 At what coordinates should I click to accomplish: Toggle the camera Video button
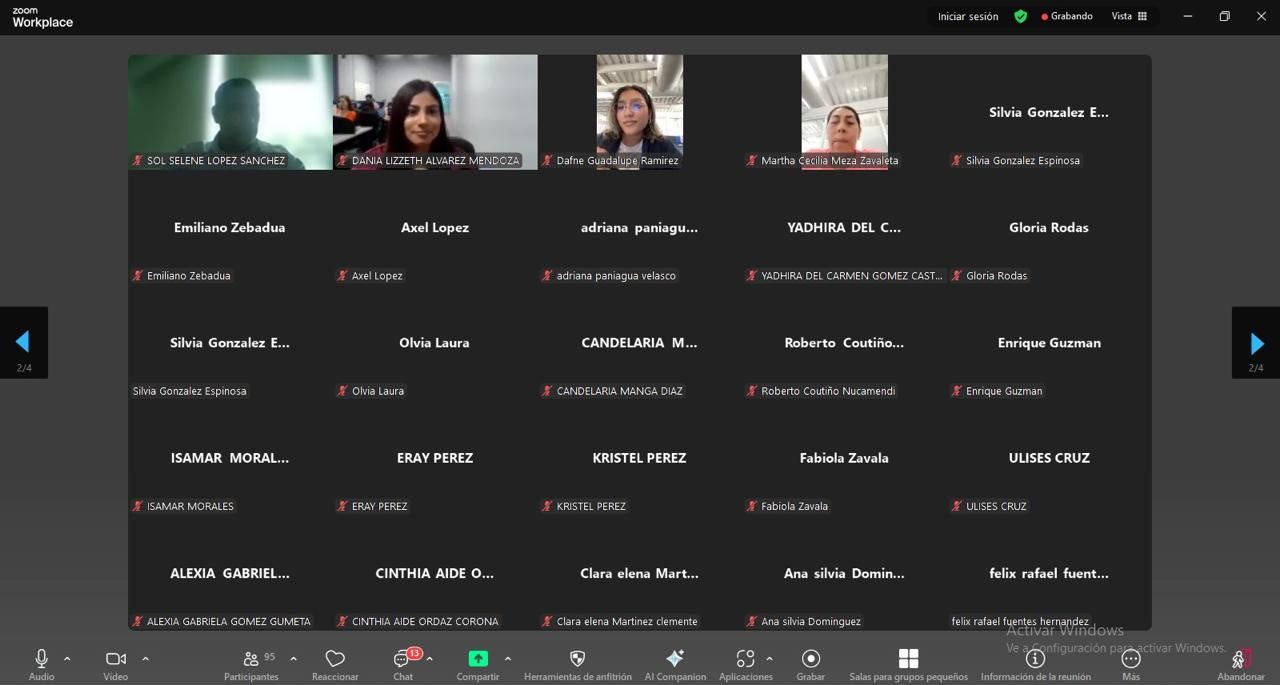116,659
